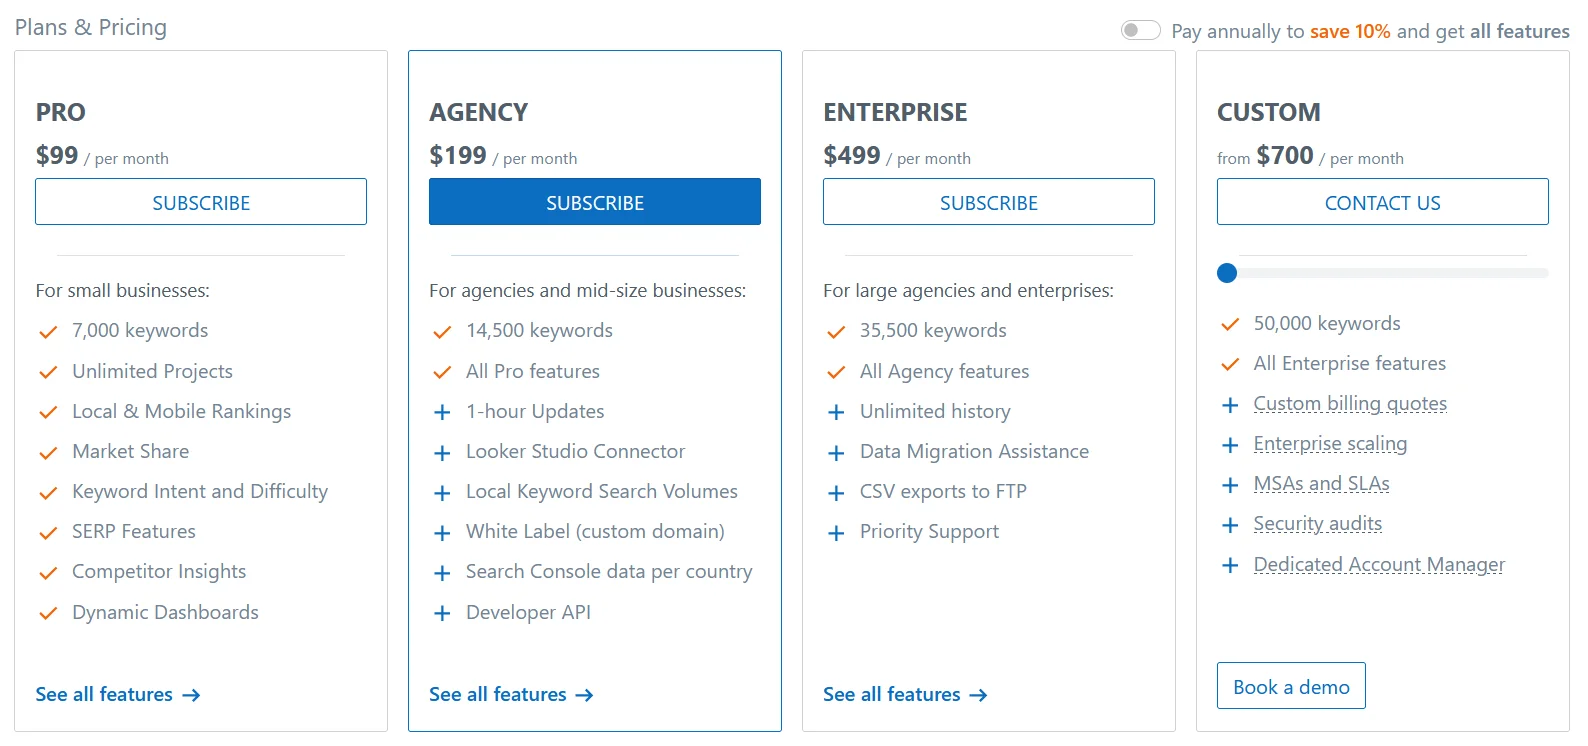The width and height of the screenshot is (1588, 746).
Task: Subscribe to the Enterprise plan
Action: [x=989, y=202]
